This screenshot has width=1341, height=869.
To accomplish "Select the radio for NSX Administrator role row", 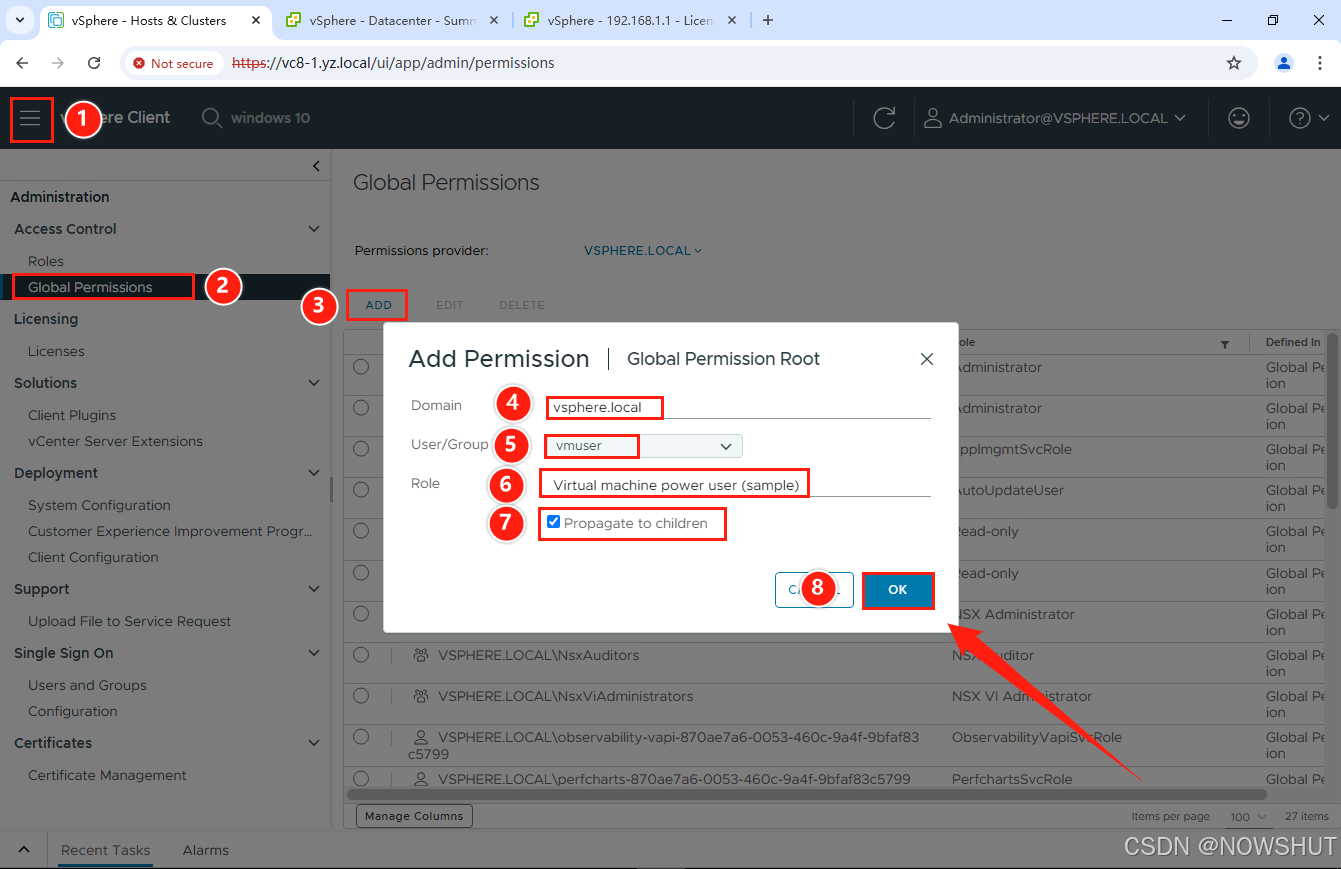I will 361,613.
